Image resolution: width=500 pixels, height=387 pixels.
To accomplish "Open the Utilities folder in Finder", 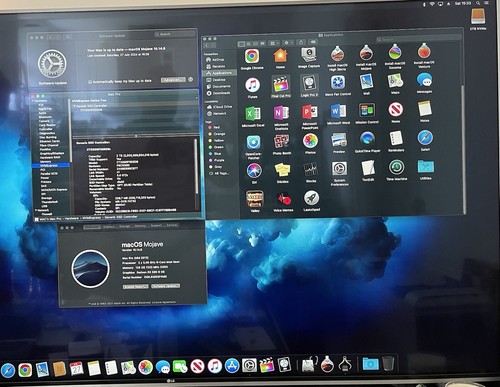I will click(x=426, y=166).
